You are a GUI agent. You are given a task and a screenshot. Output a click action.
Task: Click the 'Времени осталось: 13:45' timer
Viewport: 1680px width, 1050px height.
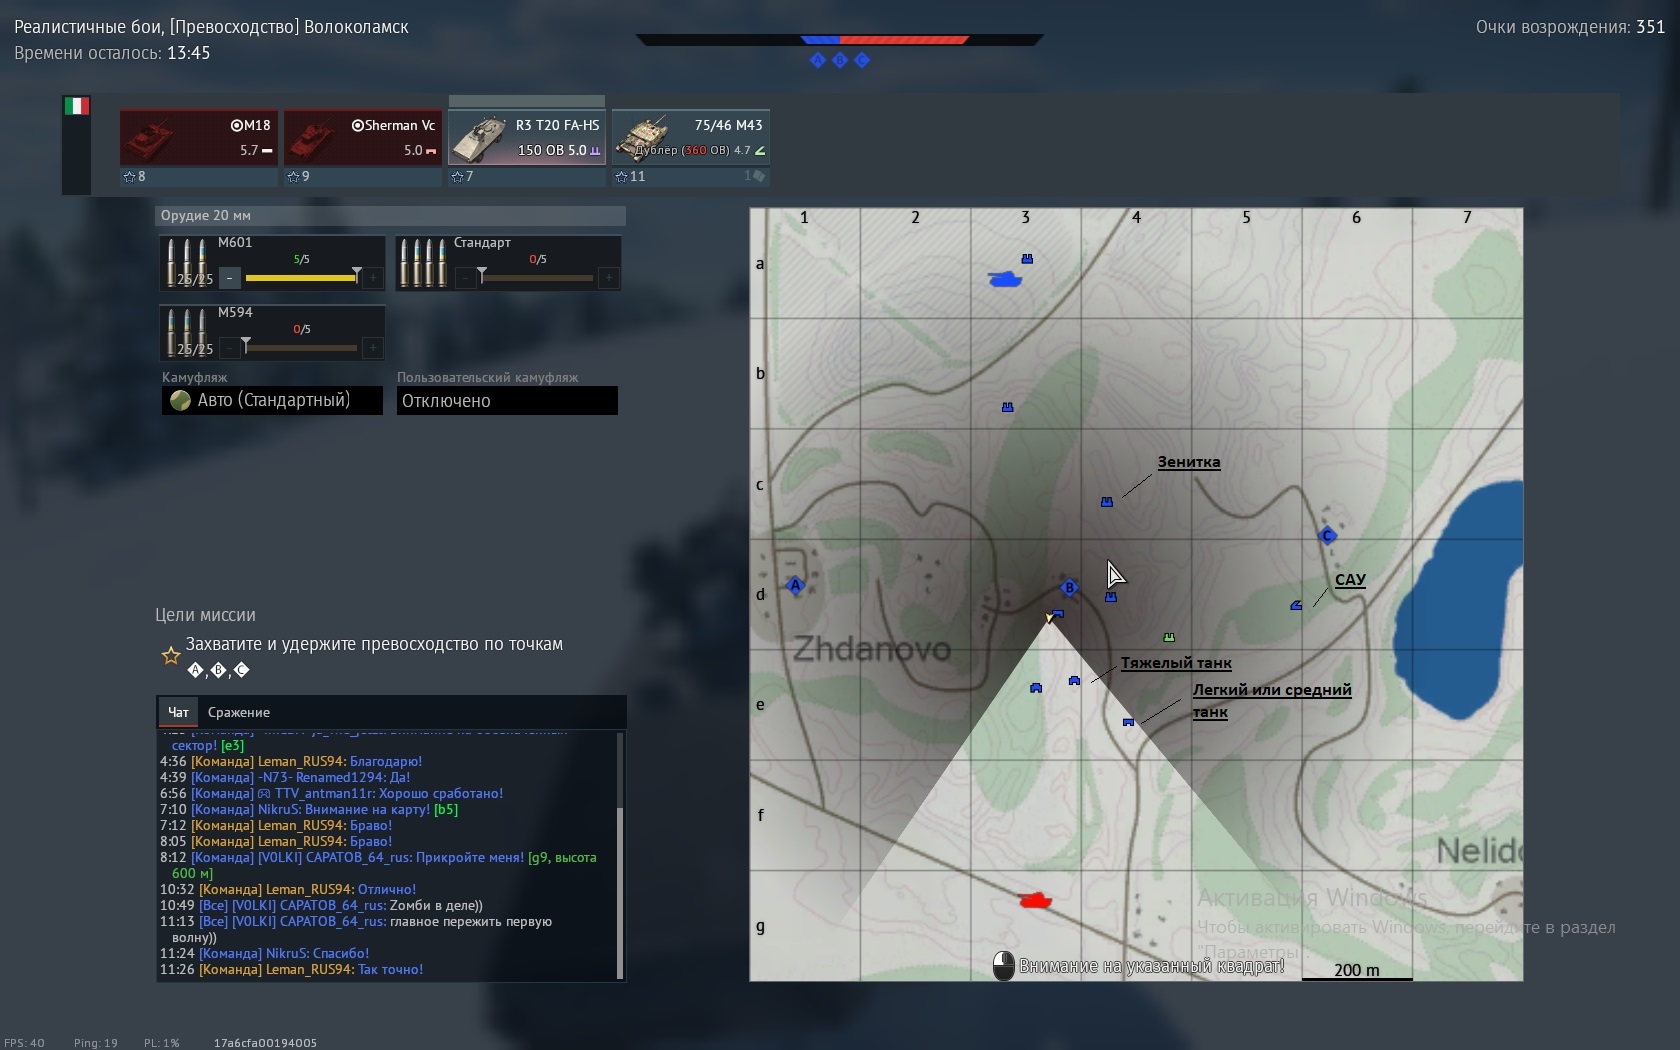112,53
